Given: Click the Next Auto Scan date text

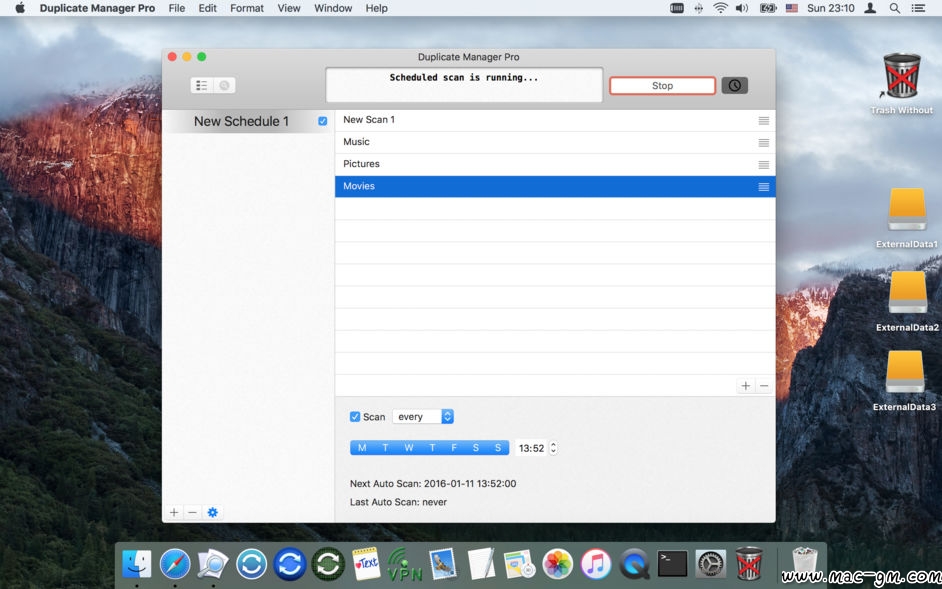Looking at the screenshot, I should coord(433,483).
